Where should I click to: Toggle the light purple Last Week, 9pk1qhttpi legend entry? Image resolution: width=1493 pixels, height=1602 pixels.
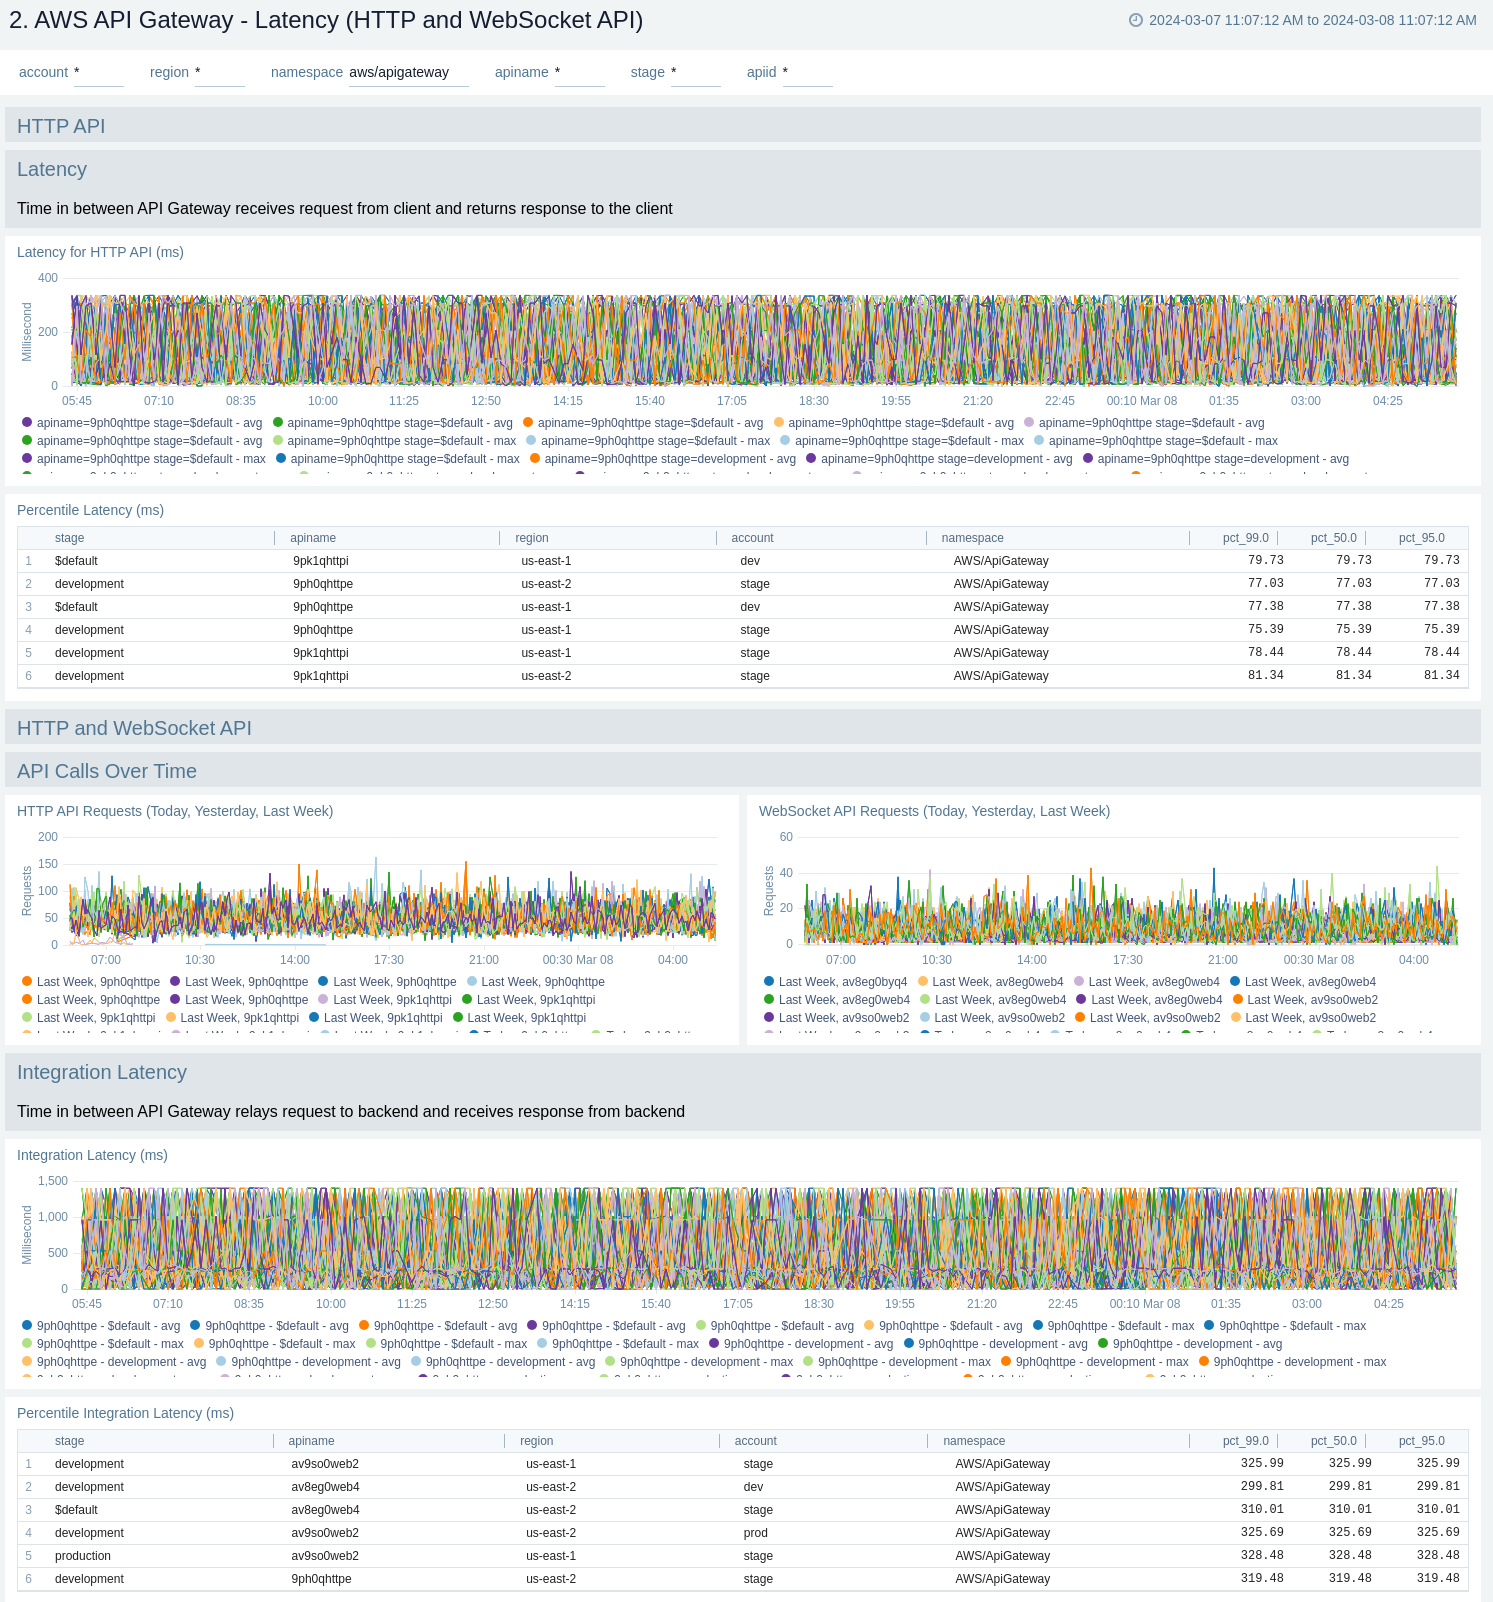385,1000
